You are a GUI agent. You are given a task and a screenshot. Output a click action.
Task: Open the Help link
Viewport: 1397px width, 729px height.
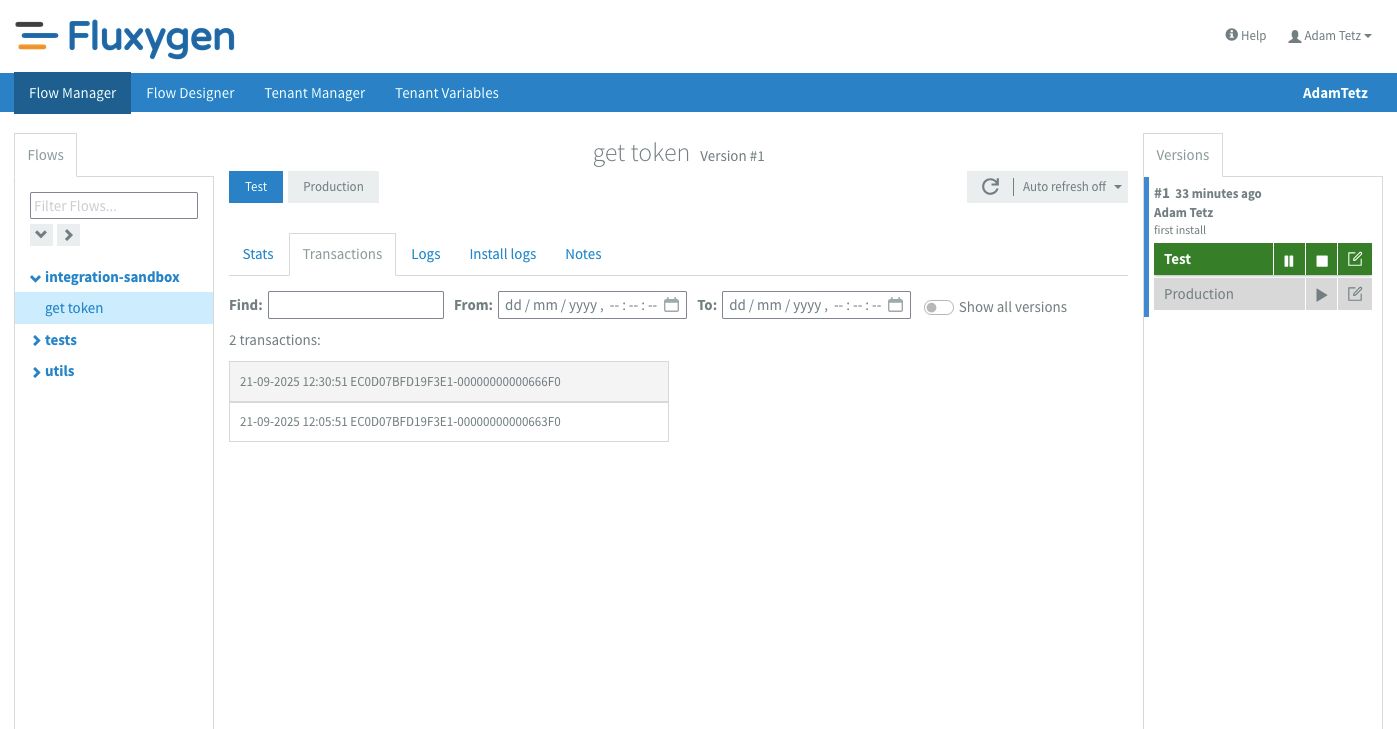1246,36
